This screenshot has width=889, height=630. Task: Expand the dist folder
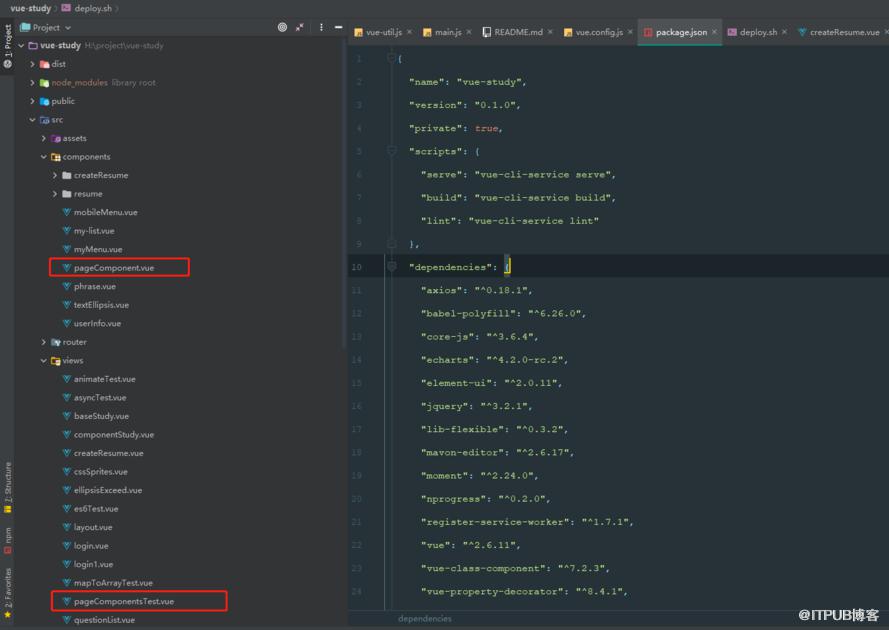[x=32, y=64]
